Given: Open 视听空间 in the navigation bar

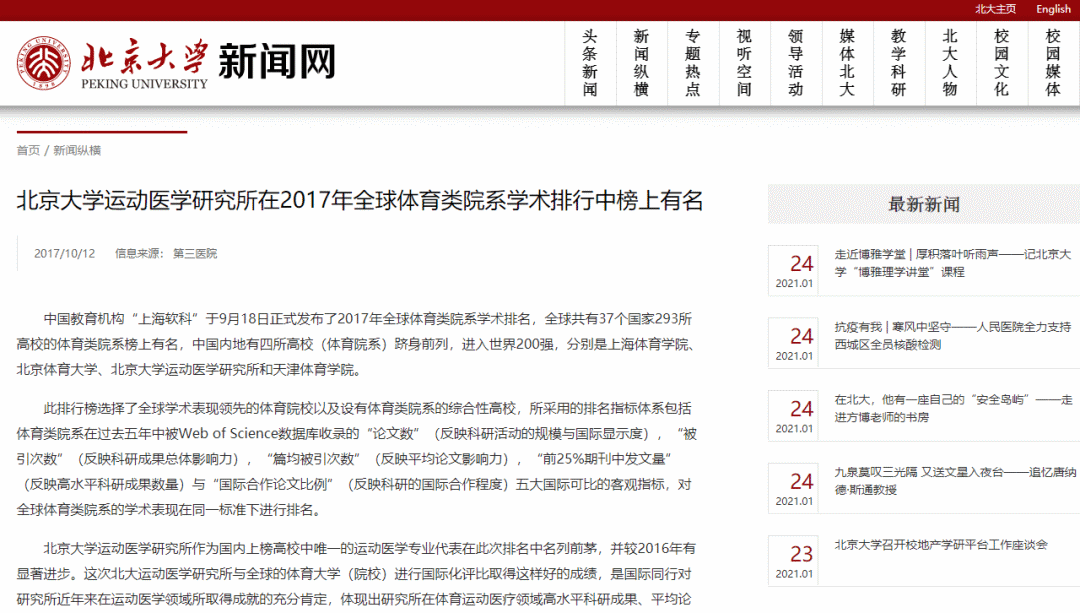Looking at the screenshot, I should [x=745, y=63].
